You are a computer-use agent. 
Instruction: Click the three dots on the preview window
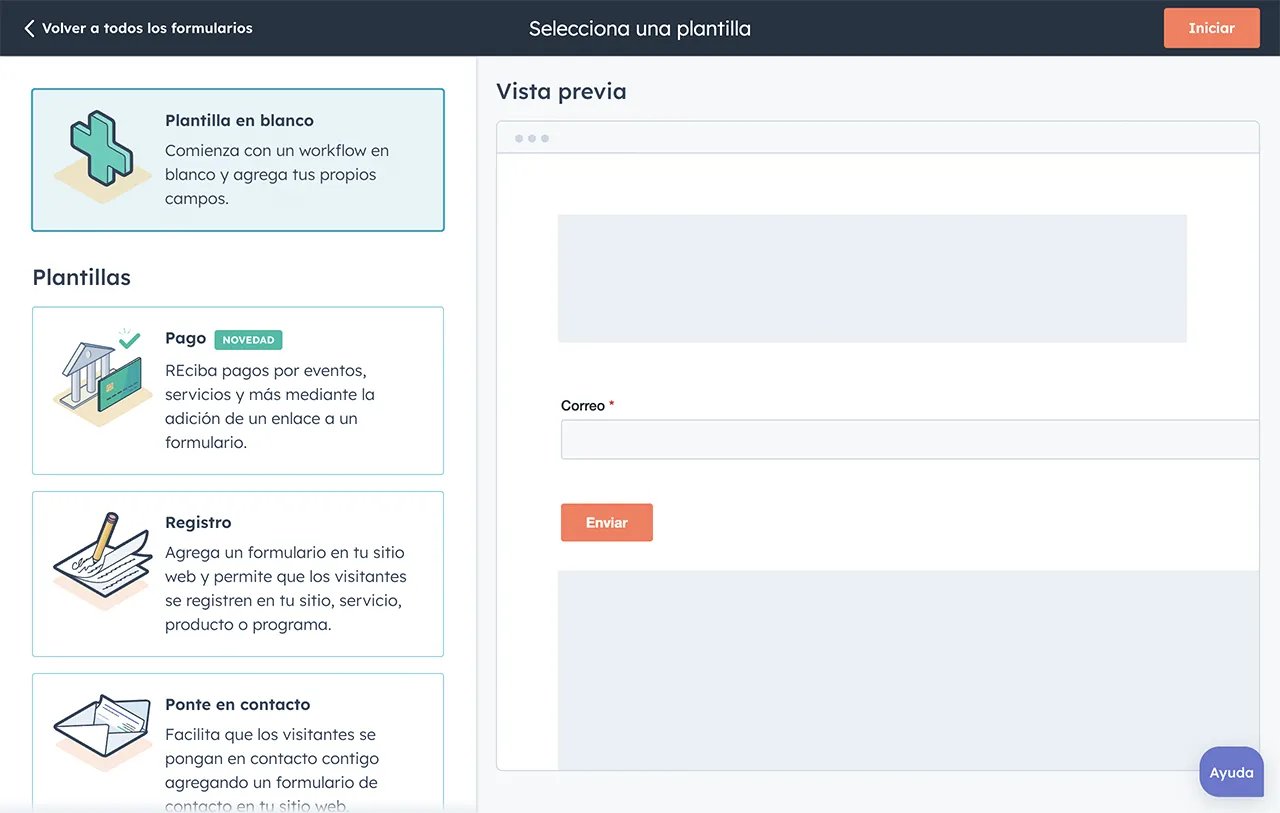click(530, 138)
